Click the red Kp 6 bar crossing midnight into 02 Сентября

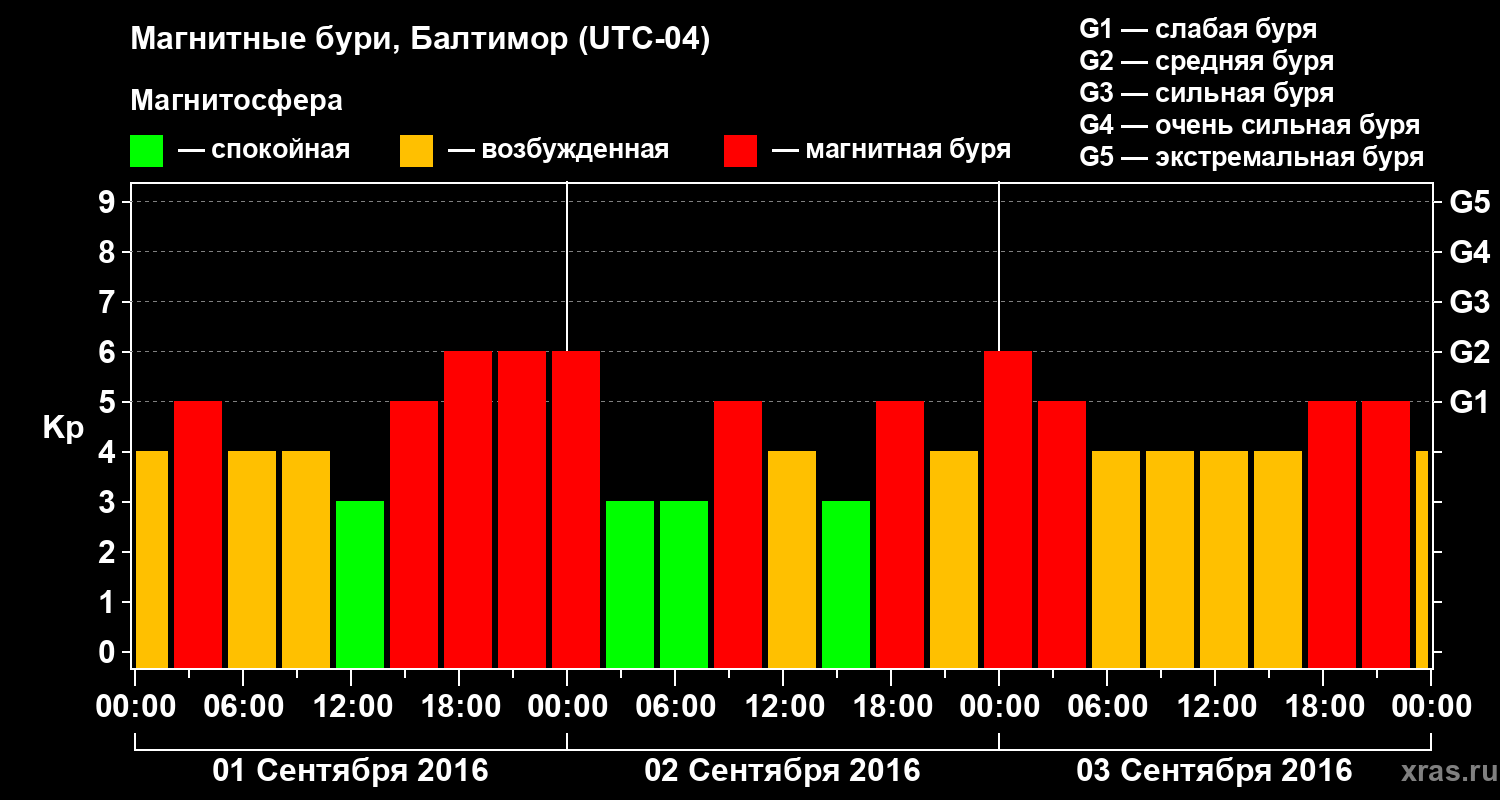coord(576,509)
